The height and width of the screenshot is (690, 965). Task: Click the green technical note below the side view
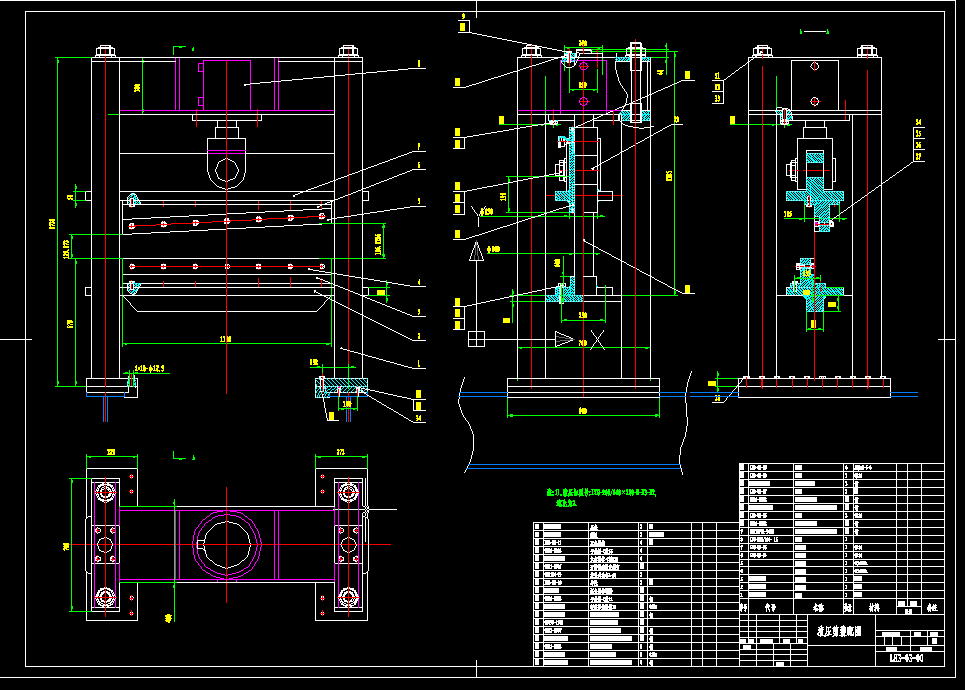pos(601,497)
